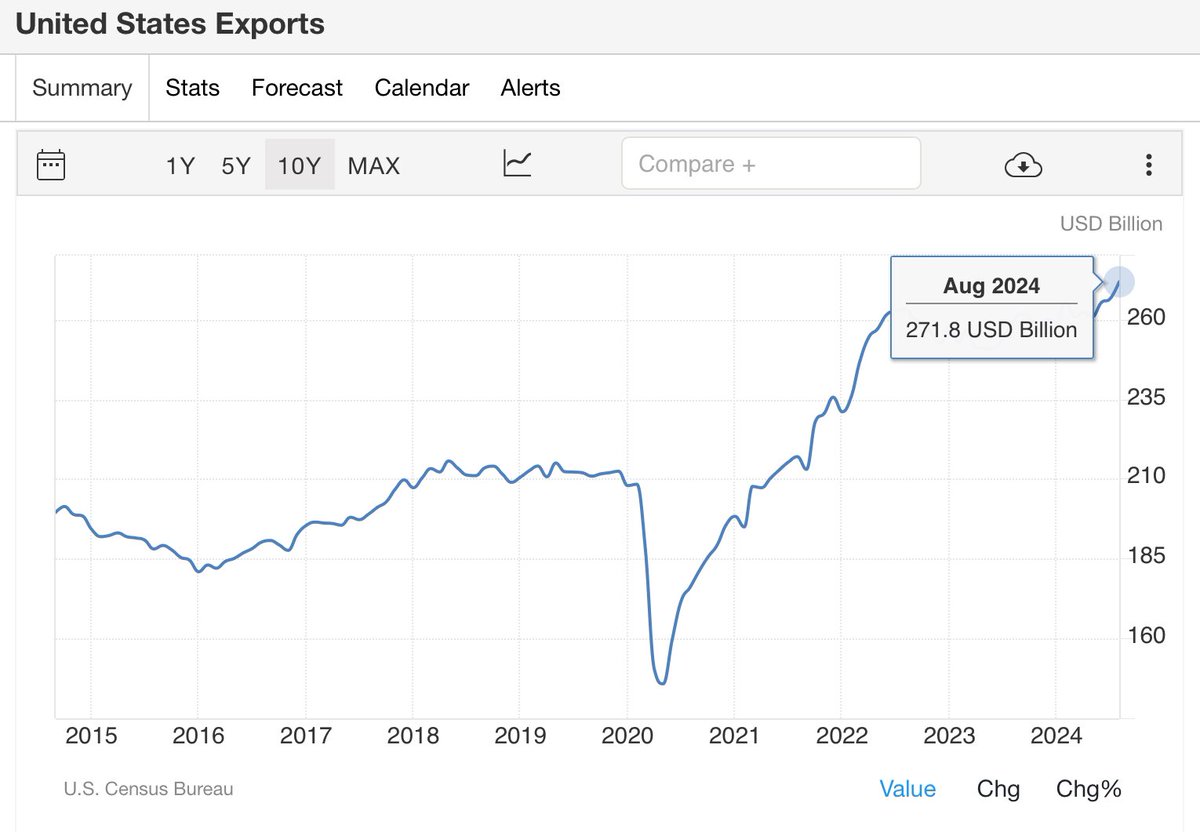Click the 2020 x-axis label

pos(627,736)
